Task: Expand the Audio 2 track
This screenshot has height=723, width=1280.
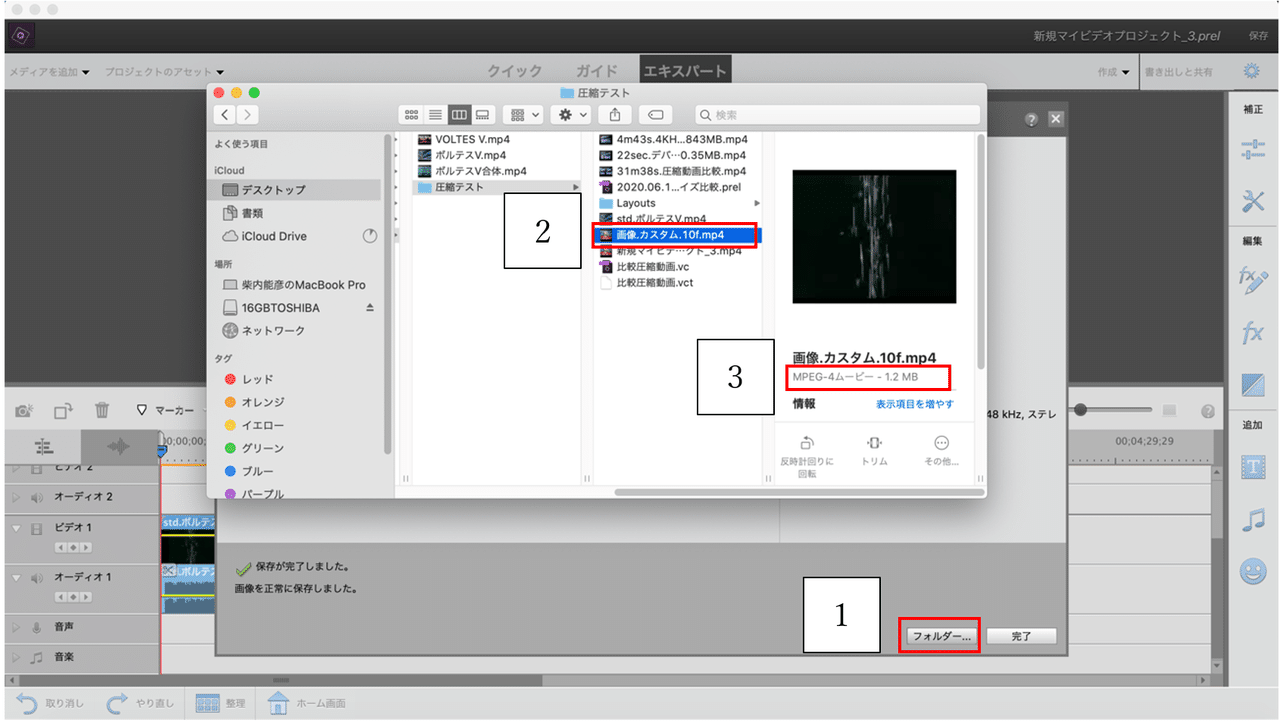Action: pyautogui.click(x=16, y=497)
